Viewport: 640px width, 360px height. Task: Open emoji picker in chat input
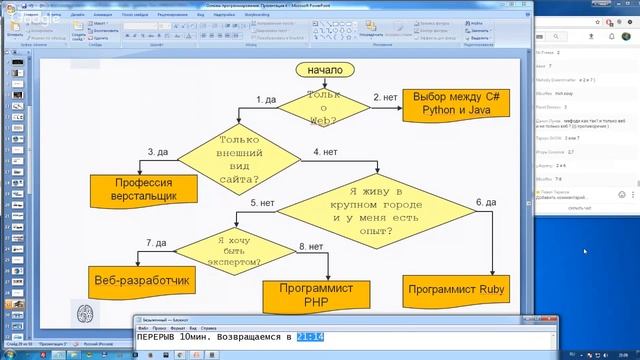click(622, 194)
